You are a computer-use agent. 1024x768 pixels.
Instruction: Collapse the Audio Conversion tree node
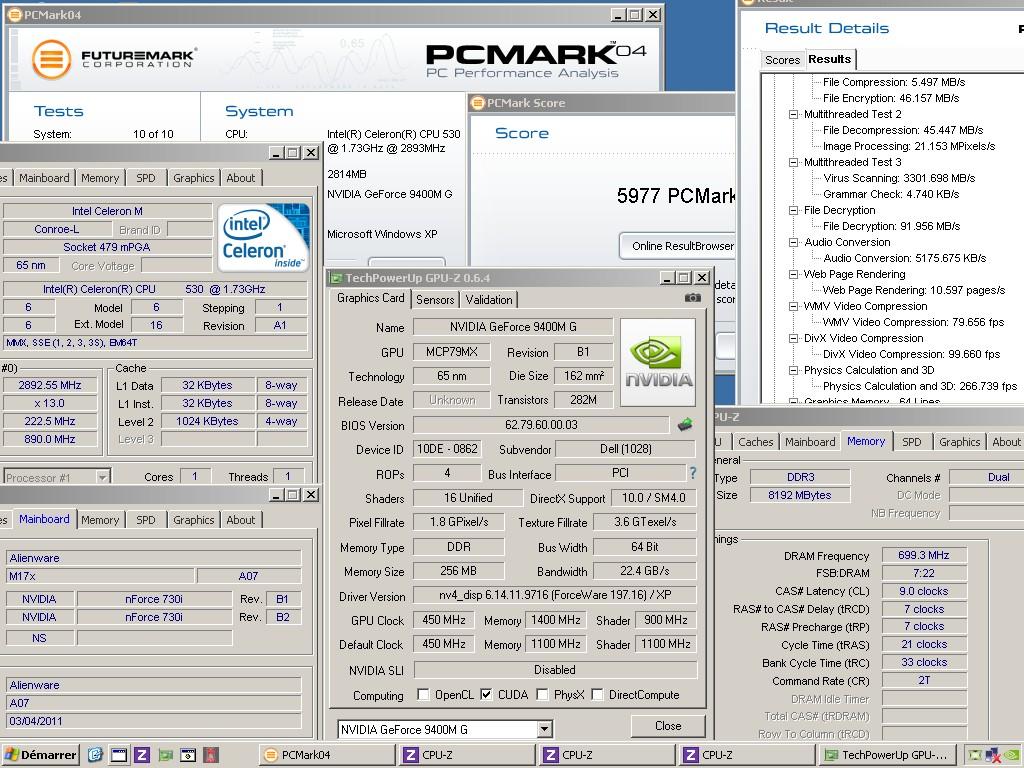pos(793,242)
